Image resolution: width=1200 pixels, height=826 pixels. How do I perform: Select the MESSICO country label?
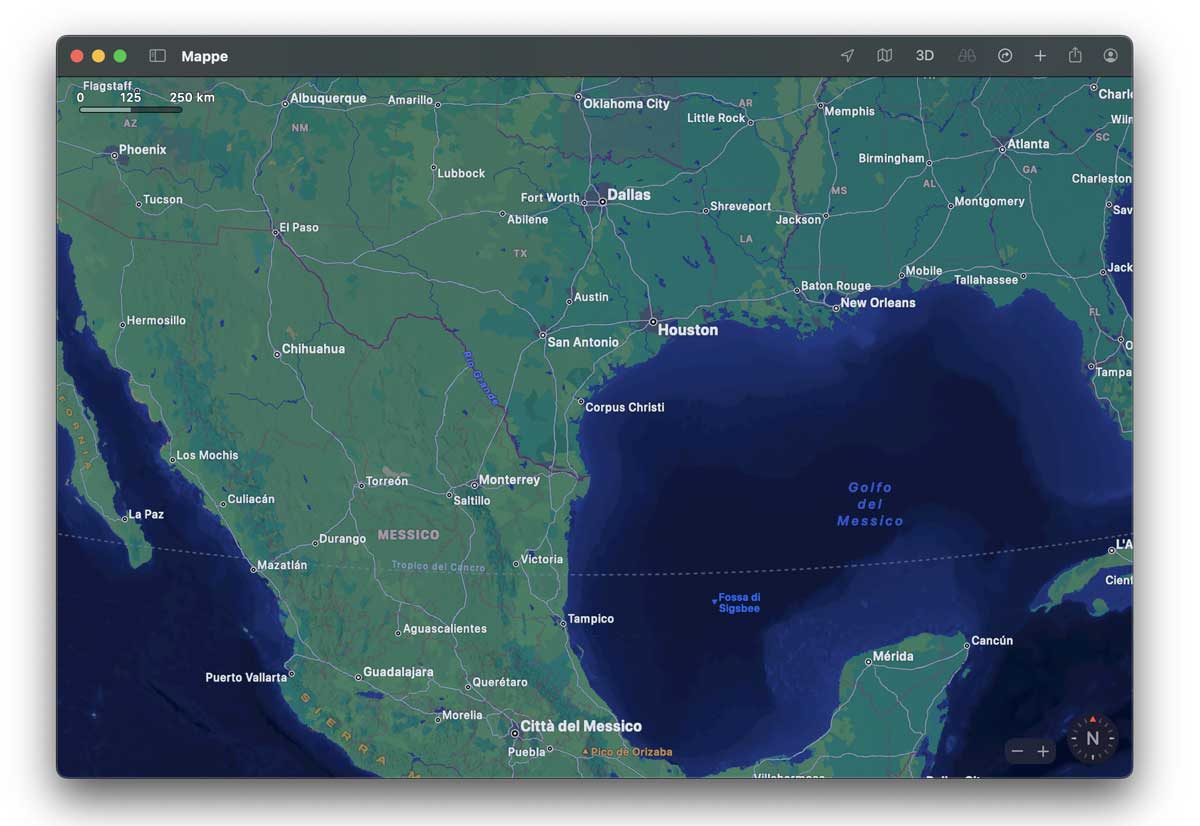(408, 535)
